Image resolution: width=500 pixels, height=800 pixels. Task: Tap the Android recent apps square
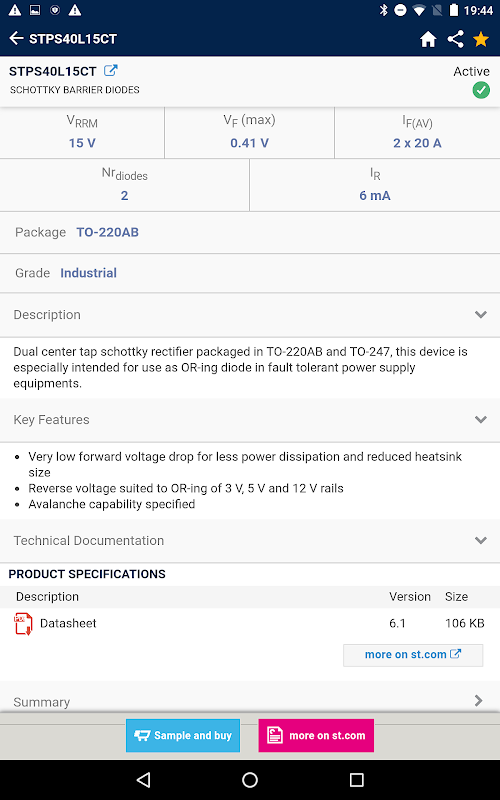[x=357, y=780]
